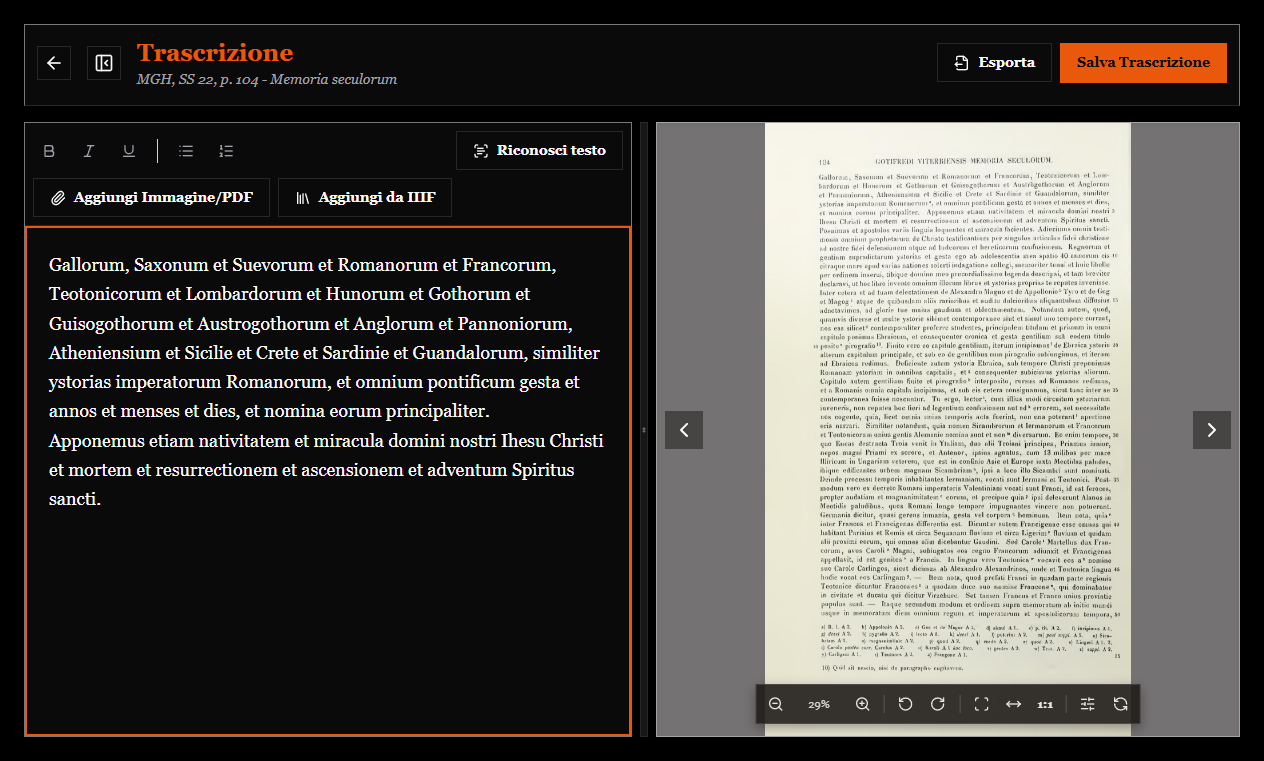Click Salva Trascrizione button

pyautogui.click(x=1143, y=62)
